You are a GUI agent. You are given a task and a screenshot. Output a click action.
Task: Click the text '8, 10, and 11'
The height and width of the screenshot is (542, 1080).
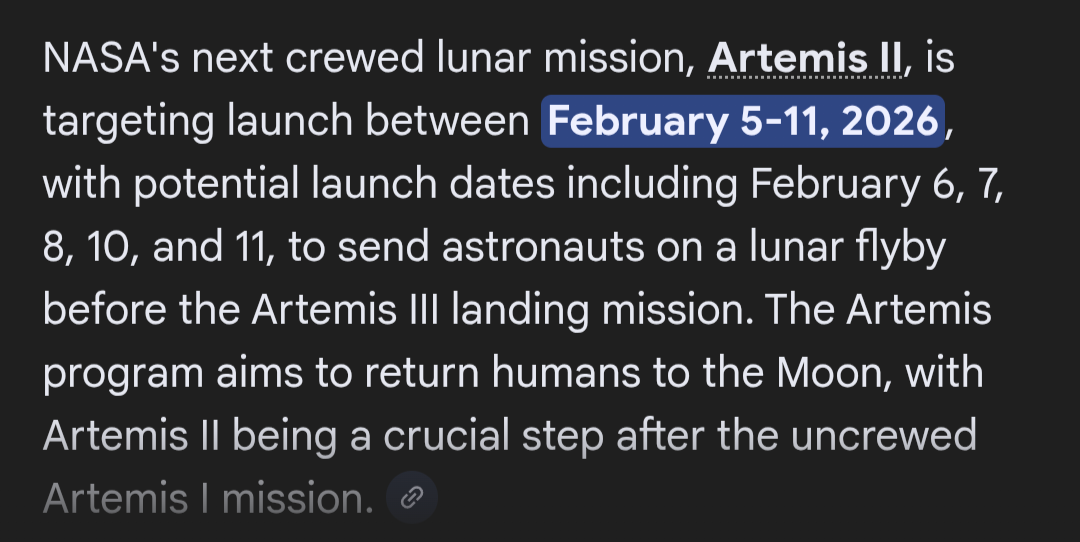pyautogui.click(x=158, y=248)
